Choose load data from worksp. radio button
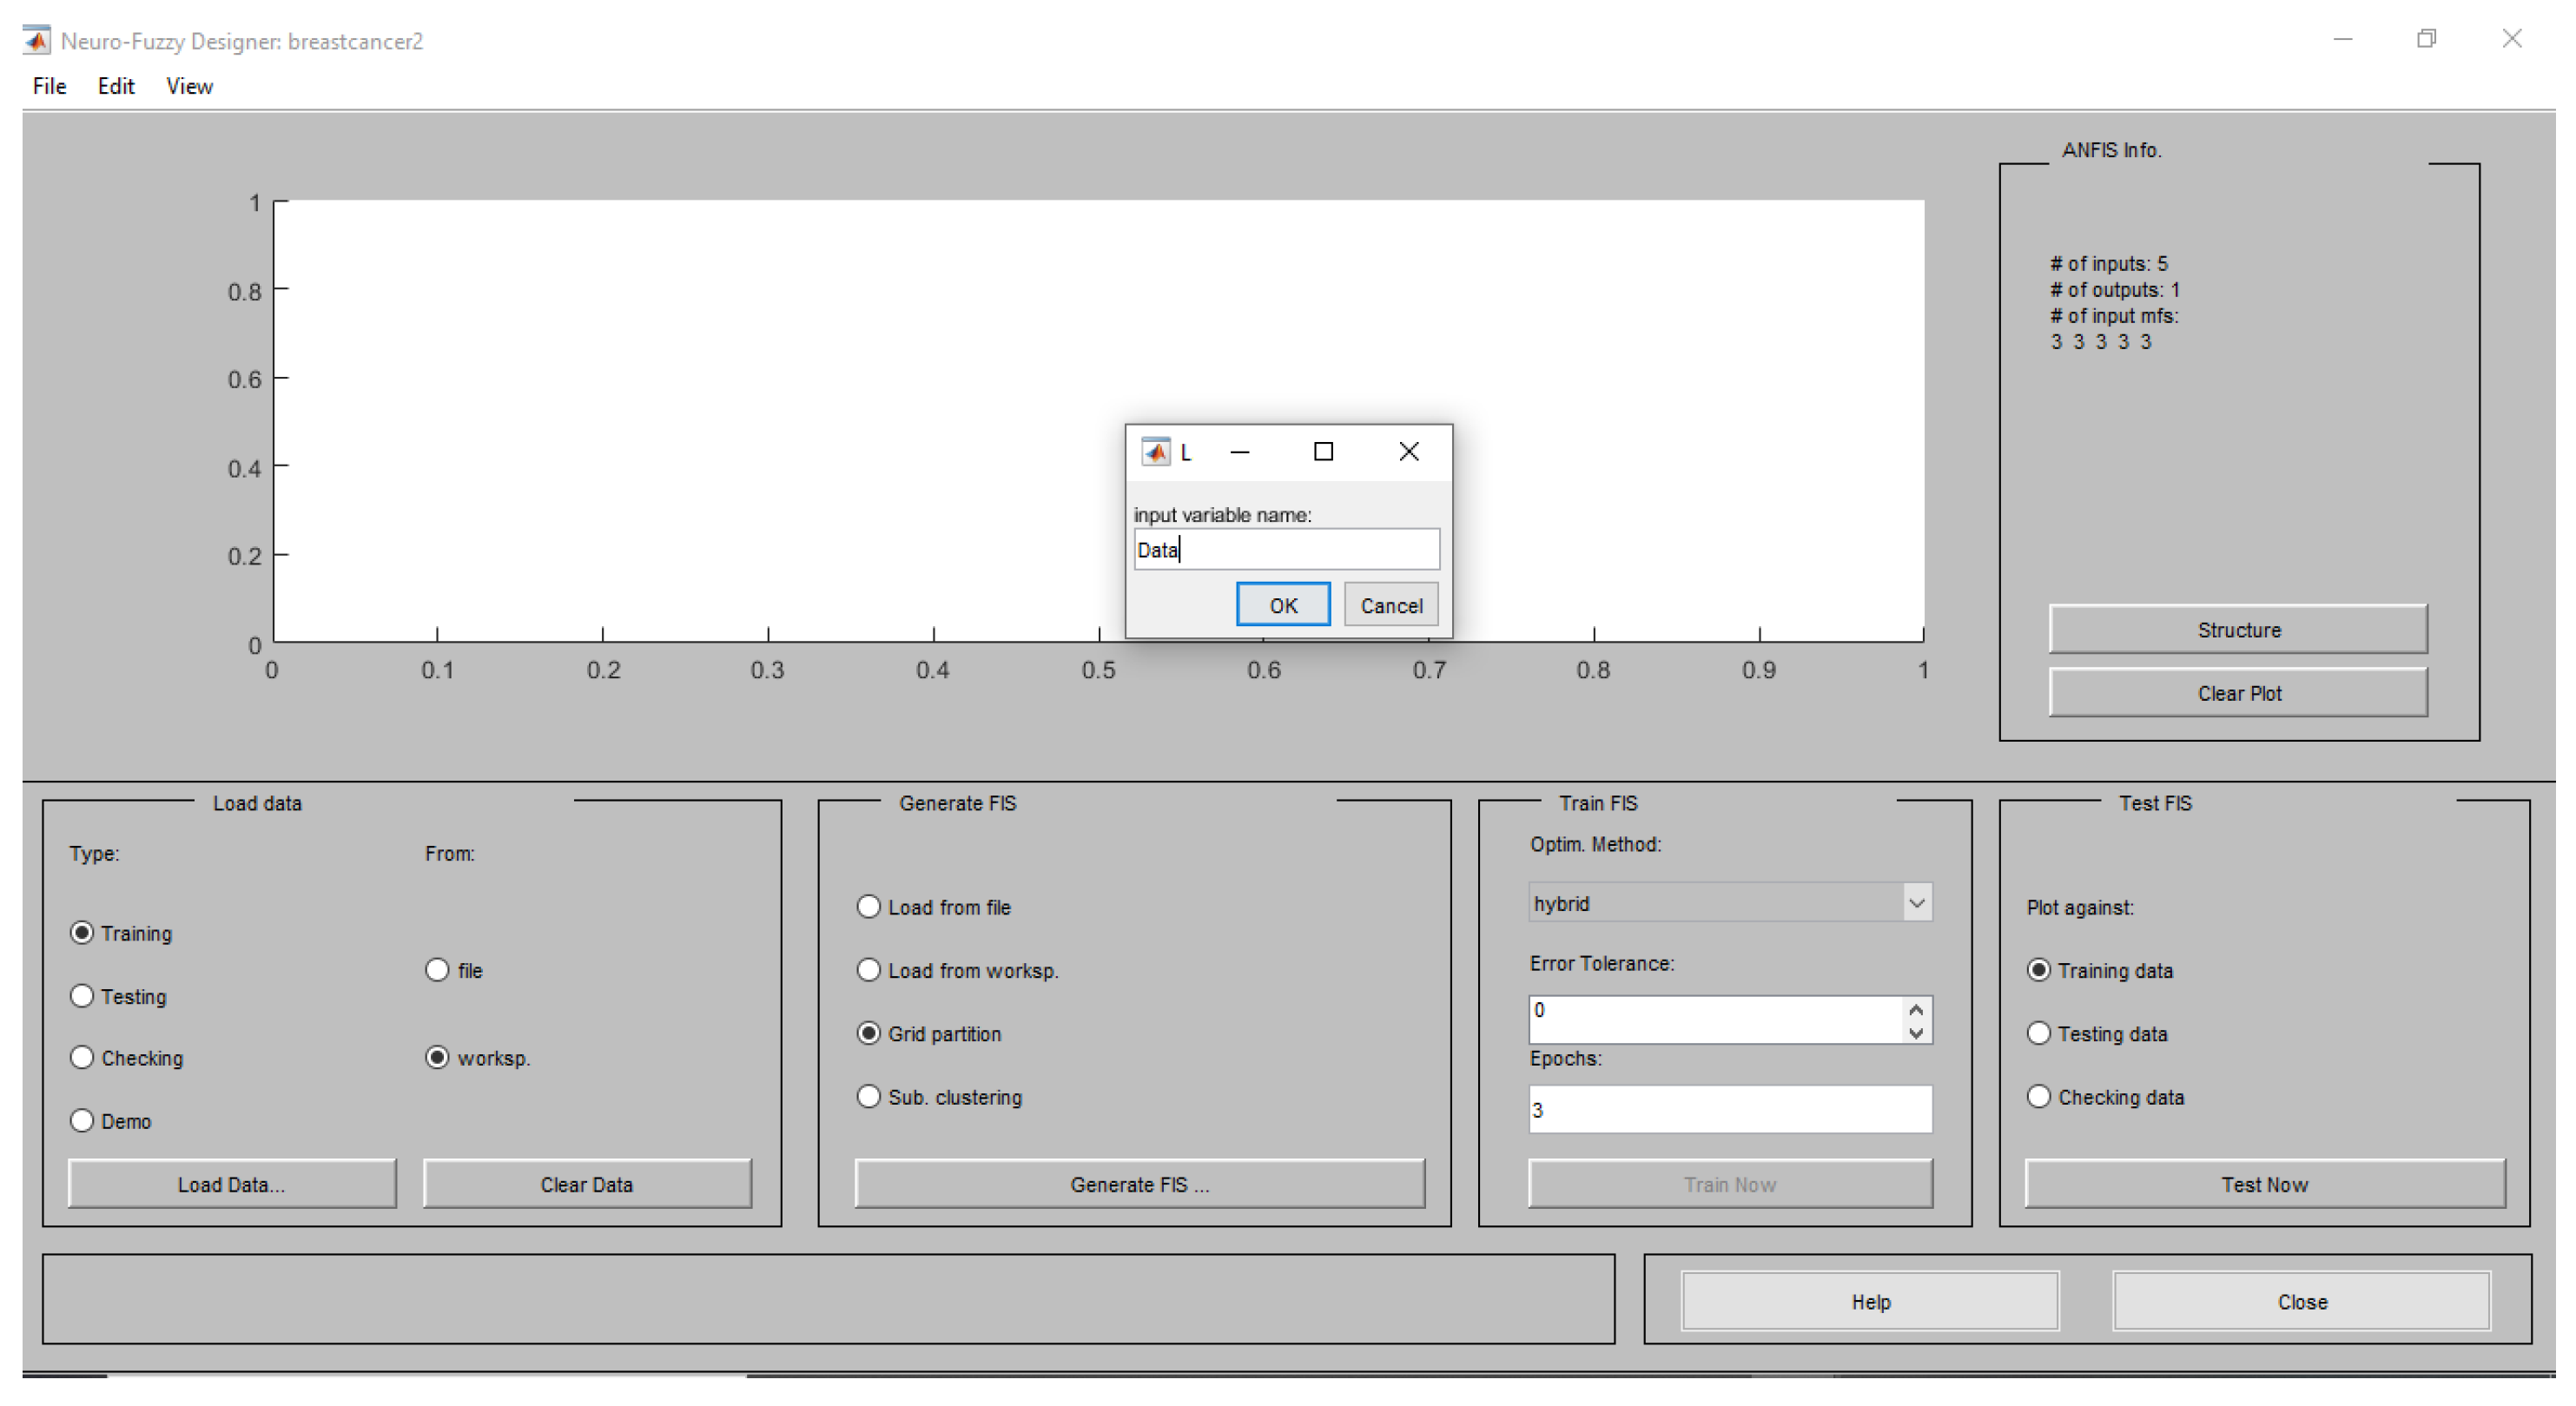Image resolution: width=2576 pixels, height=1406 pixels. click(437, 1058)
